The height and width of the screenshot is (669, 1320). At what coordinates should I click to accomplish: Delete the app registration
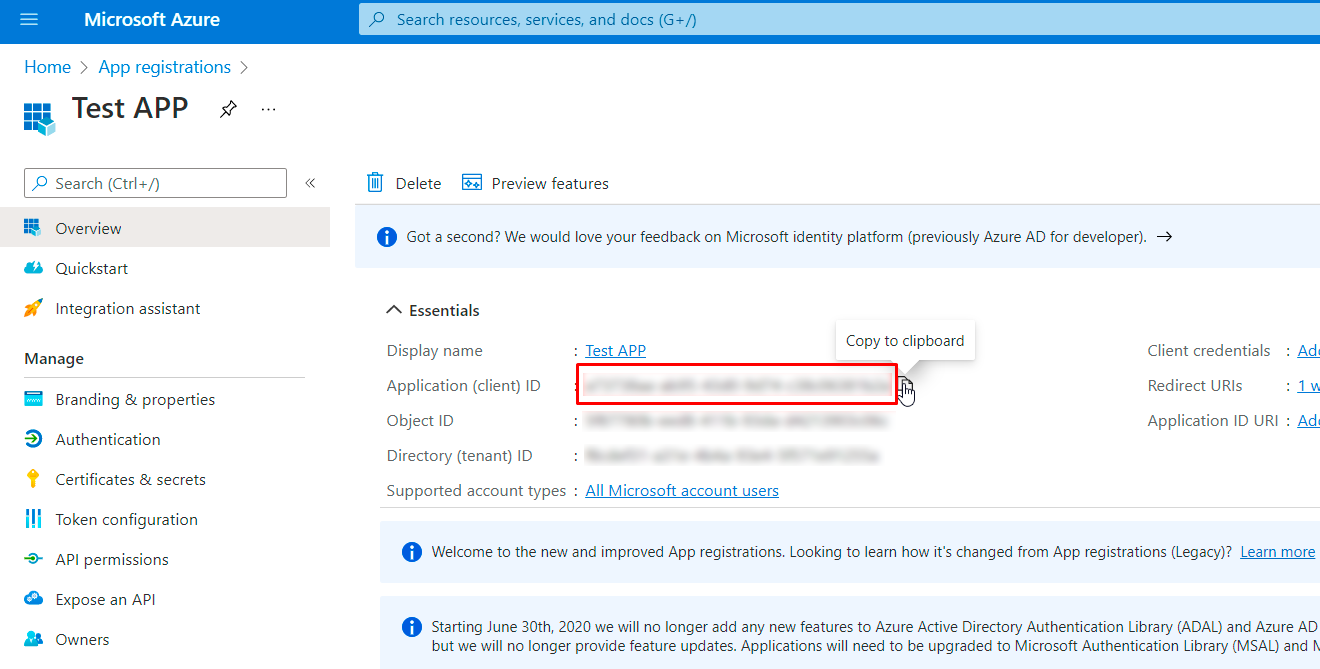click(404, 183)
